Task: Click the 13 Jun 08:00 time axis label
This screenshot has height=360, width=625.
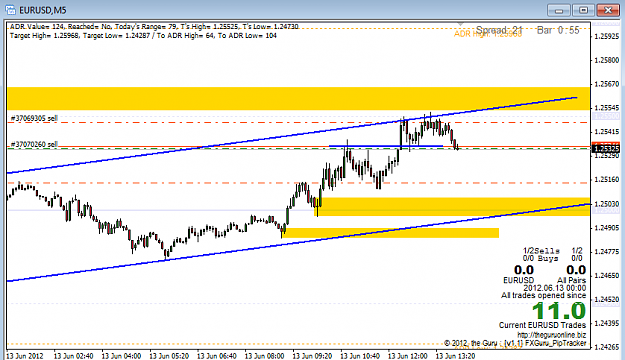Action: point(265,356)
